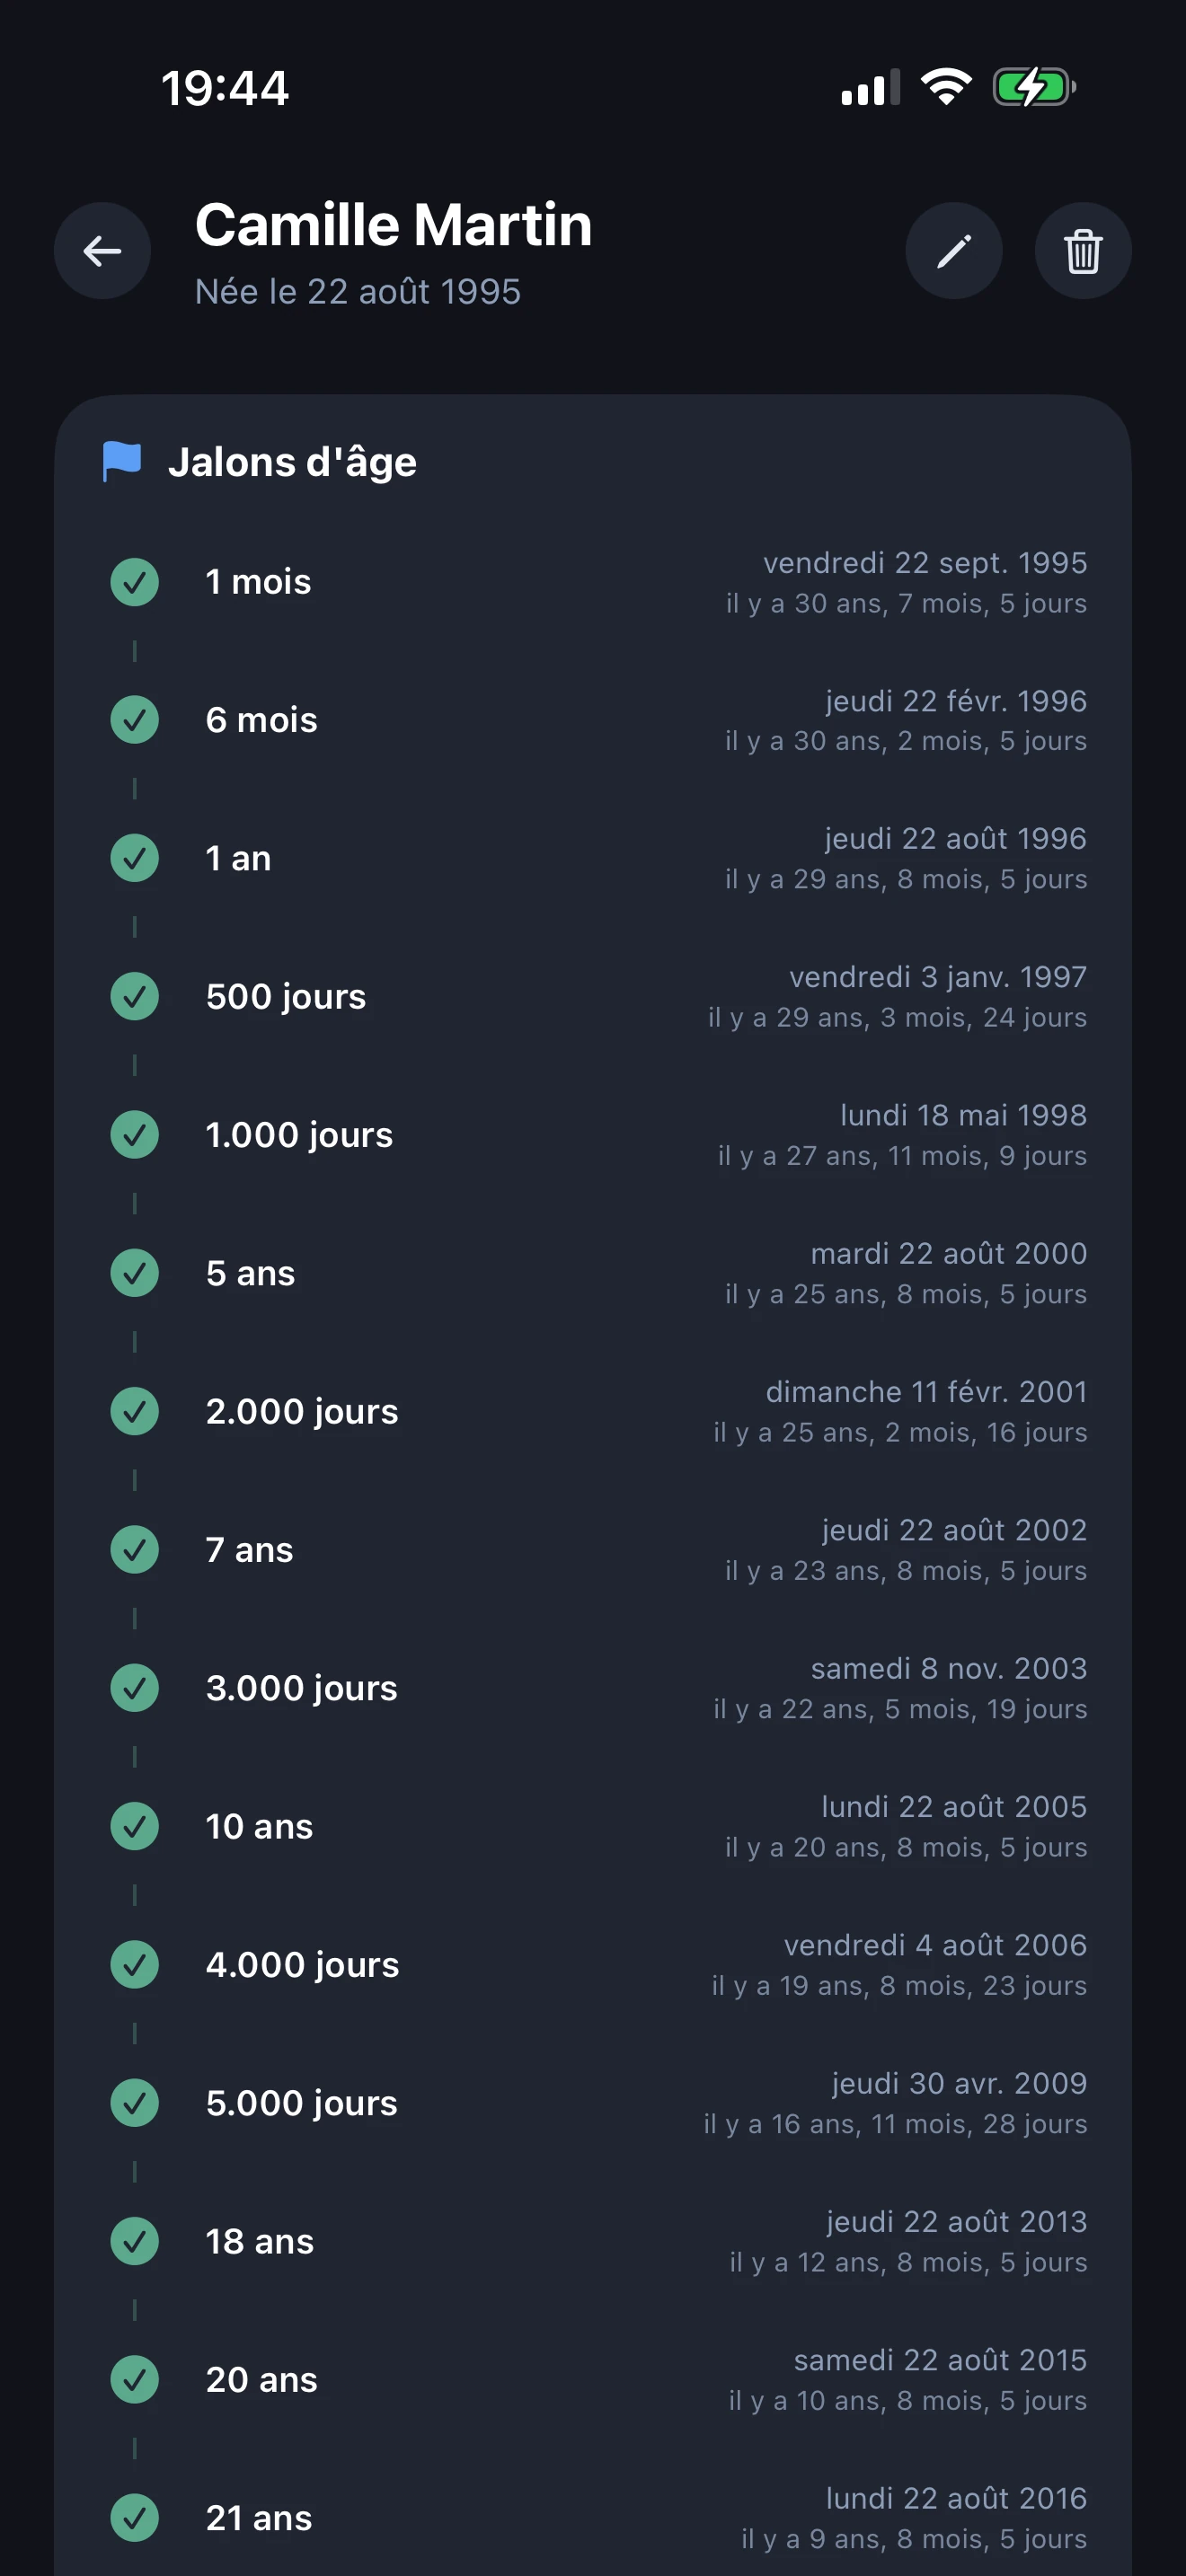Screen dimensions: 1186x2576
Task: Tap birth date Née le 22 août 1995
Action: (x=357, y=292)
